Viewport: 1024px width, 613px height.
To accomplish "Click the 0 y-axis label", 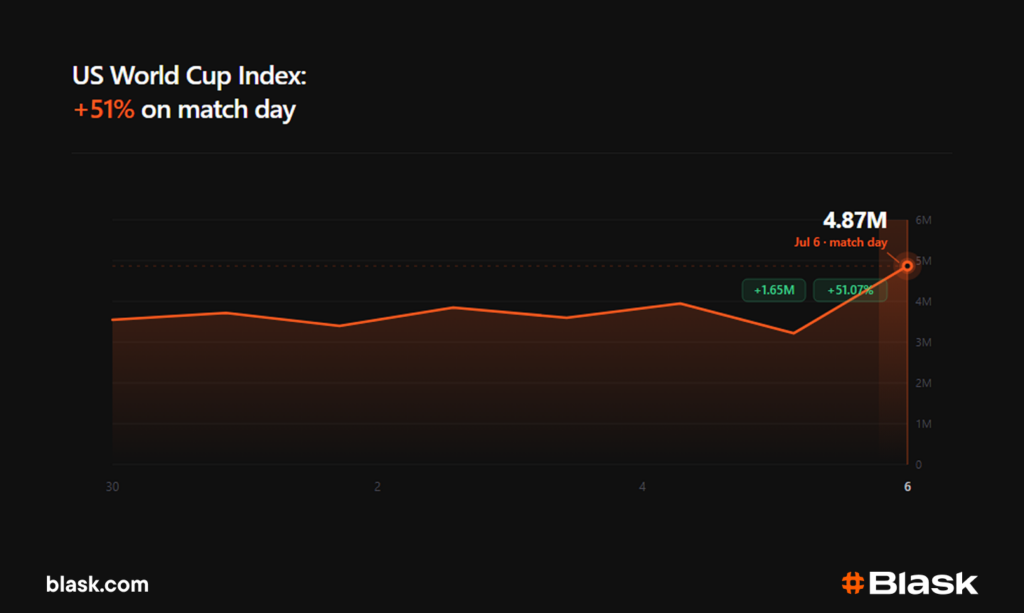I will coord(919,465).
